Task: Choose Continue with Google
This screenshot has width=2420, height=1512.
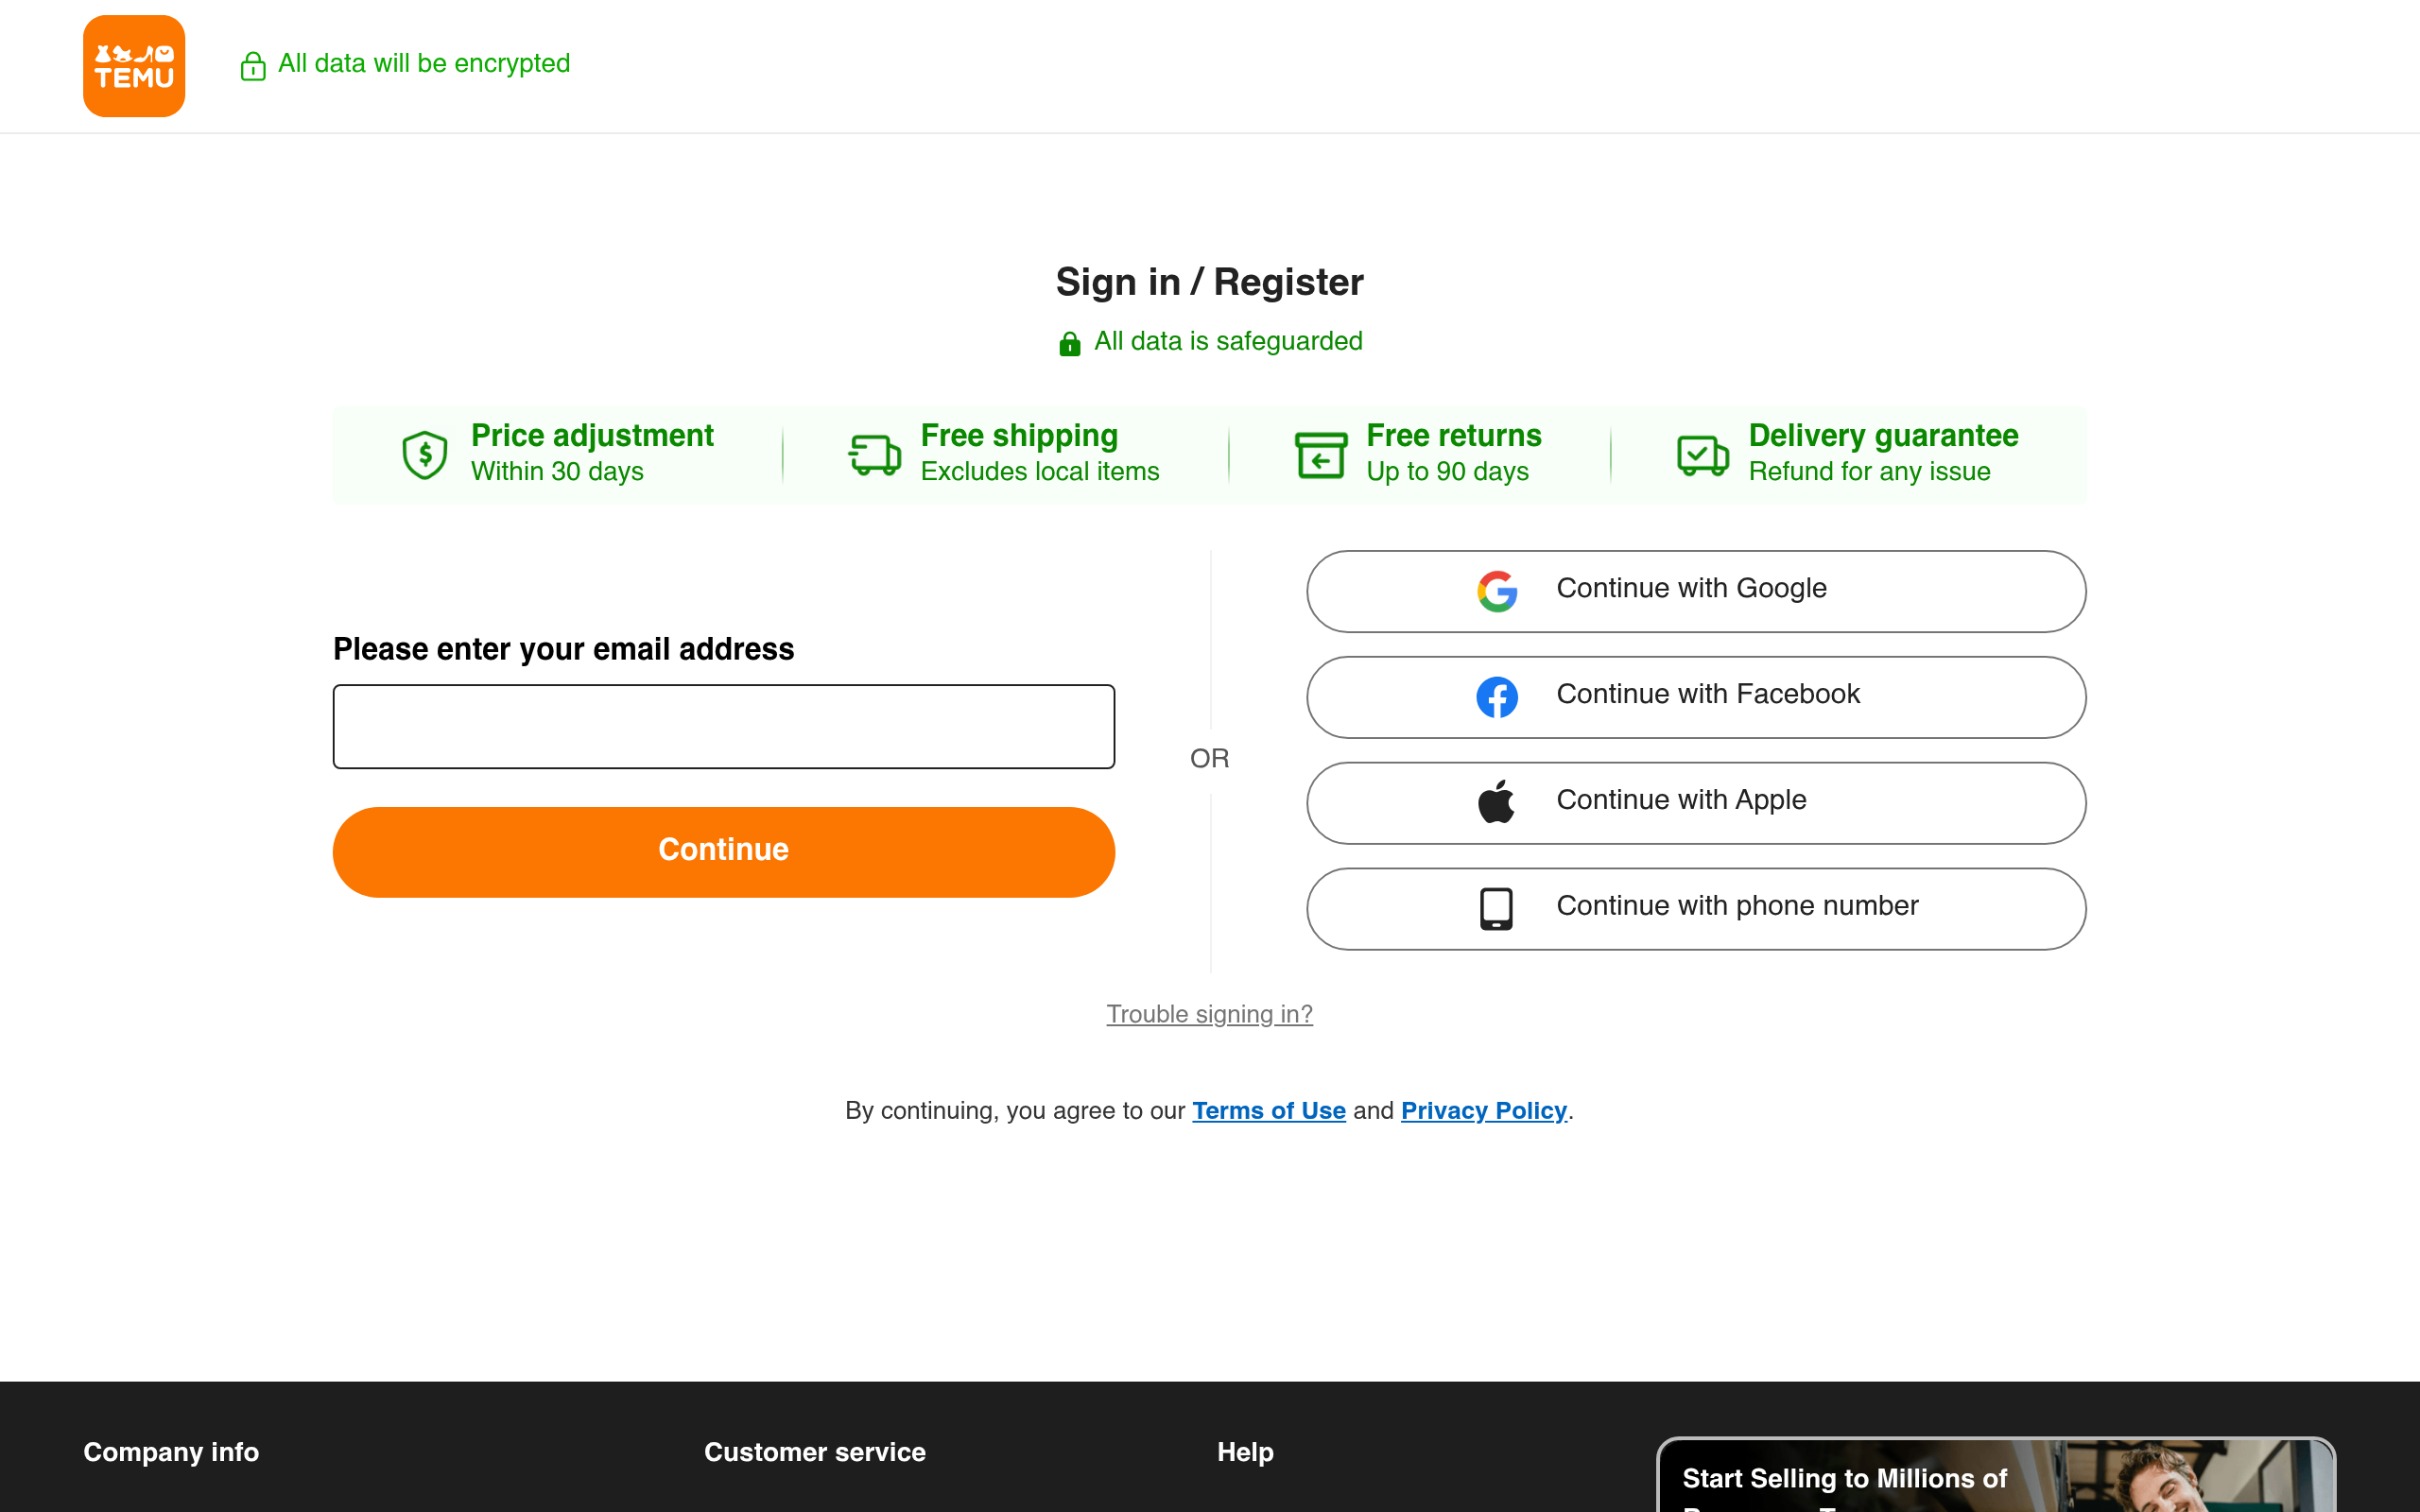Action: 1696,591
